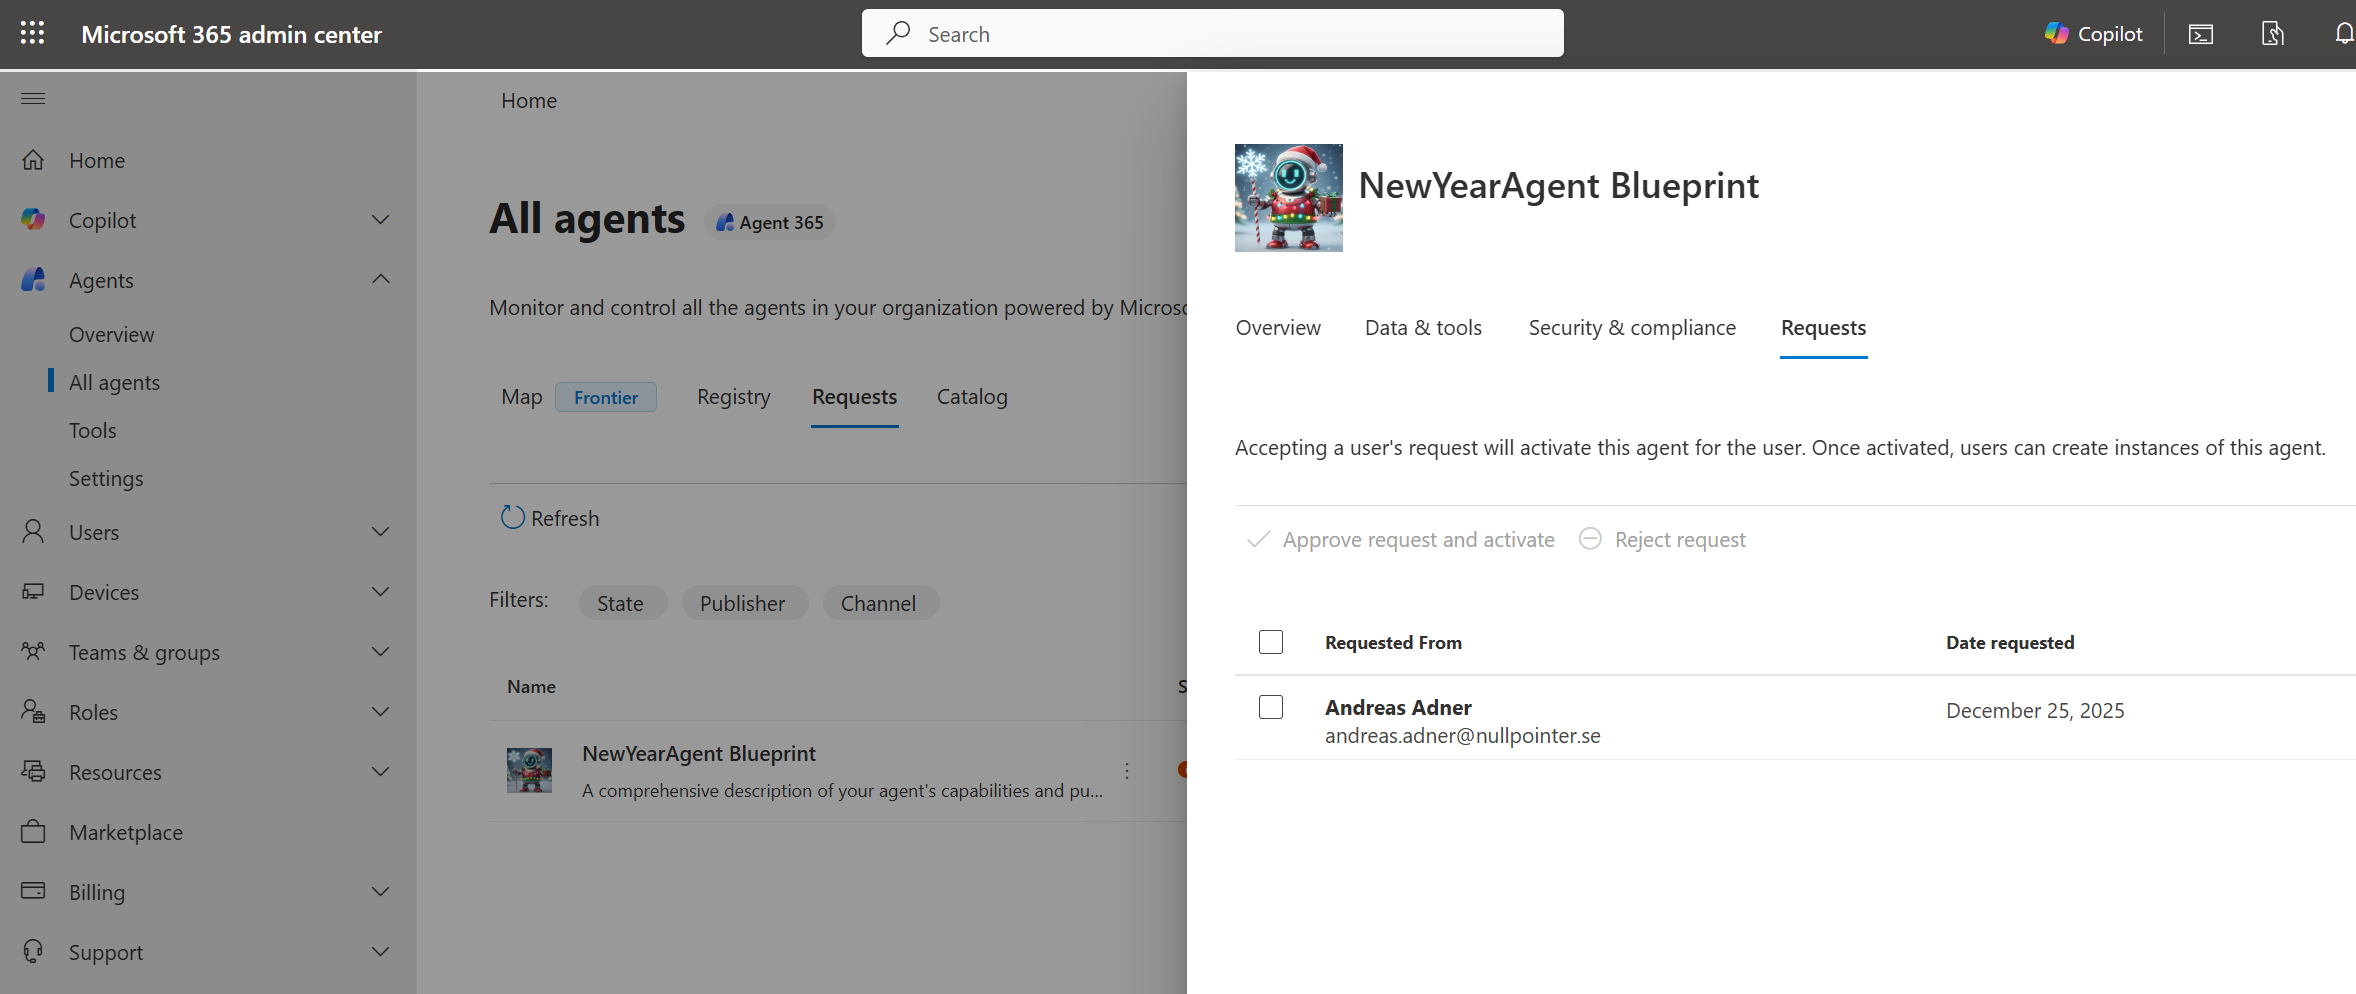Screen dimensions: 2356x994
Task: Open the State filter dropdown
Action: point(620,603)
